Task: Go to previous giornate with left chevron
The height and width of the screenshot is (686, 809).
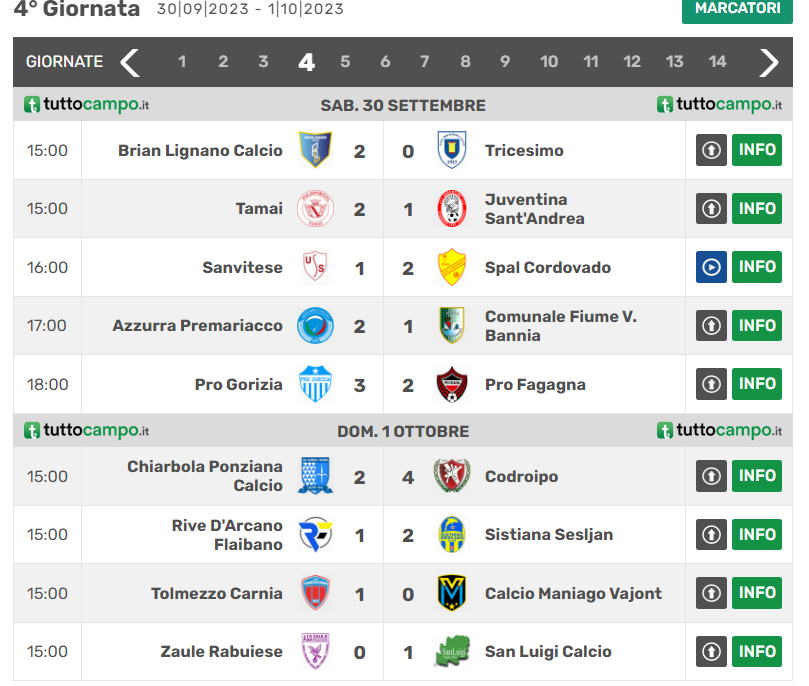Action: pos(130,62)
